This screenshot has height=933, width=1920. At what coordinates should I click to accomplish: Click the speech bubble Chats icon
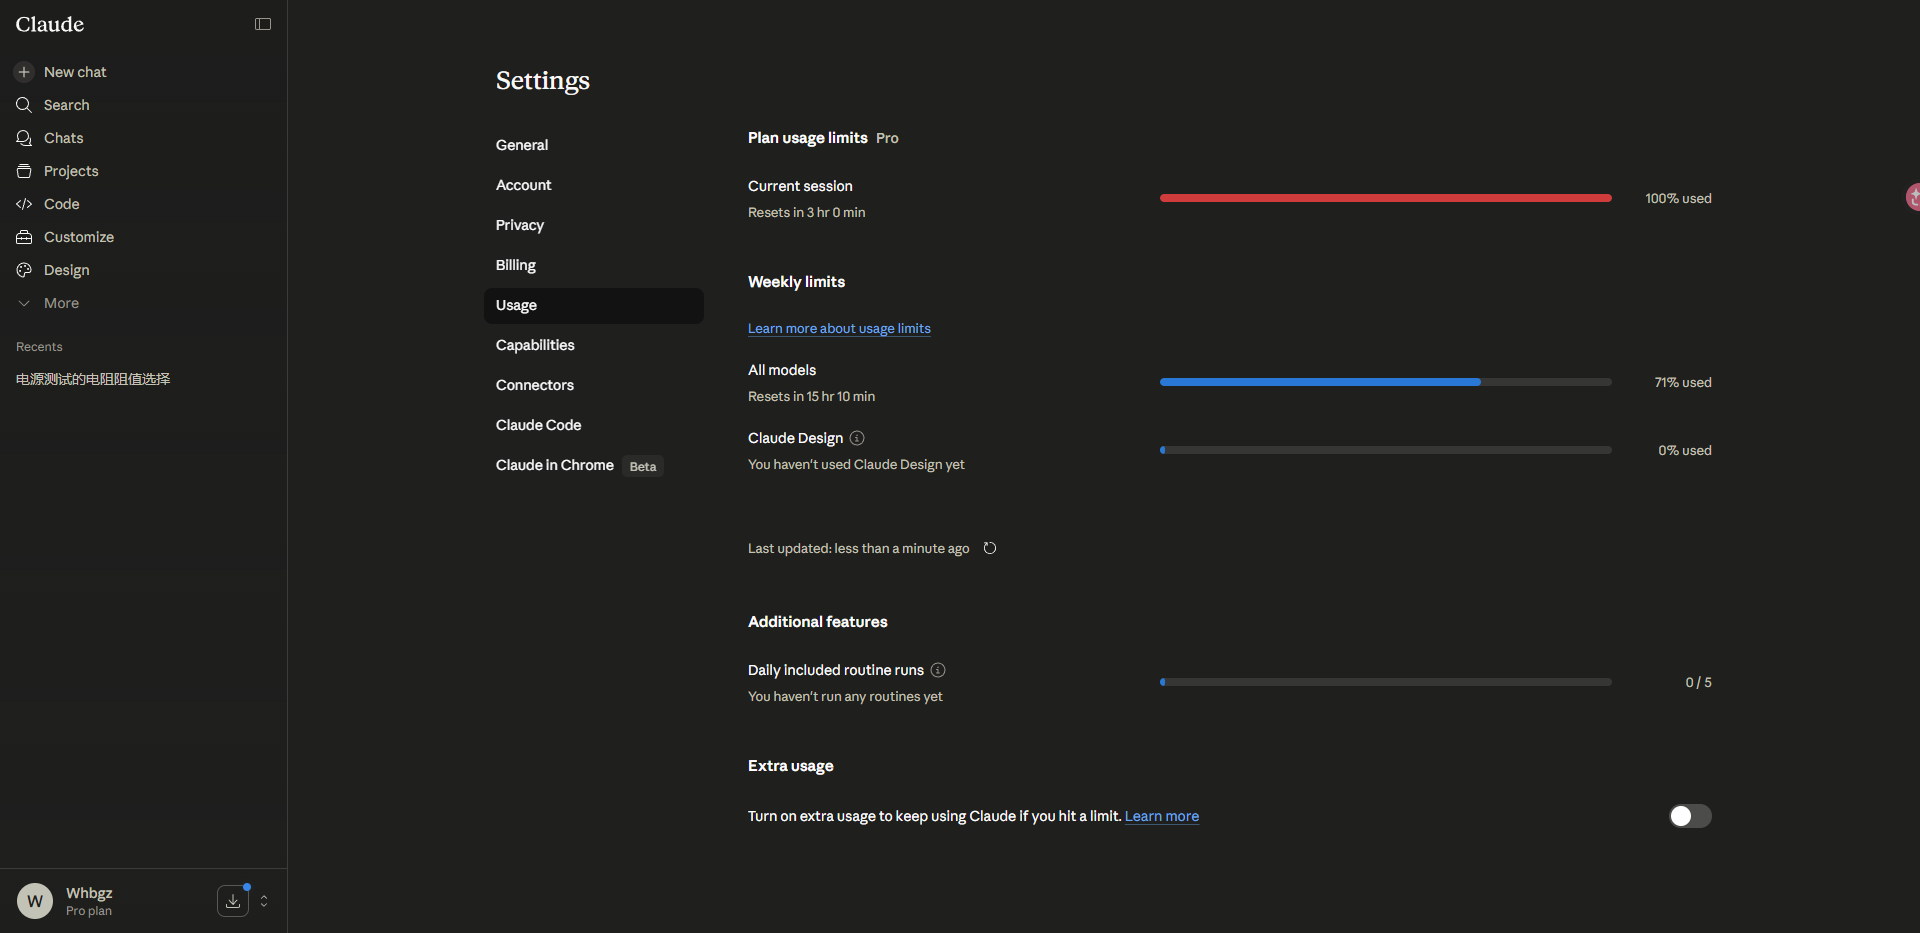tap(24, 138)
